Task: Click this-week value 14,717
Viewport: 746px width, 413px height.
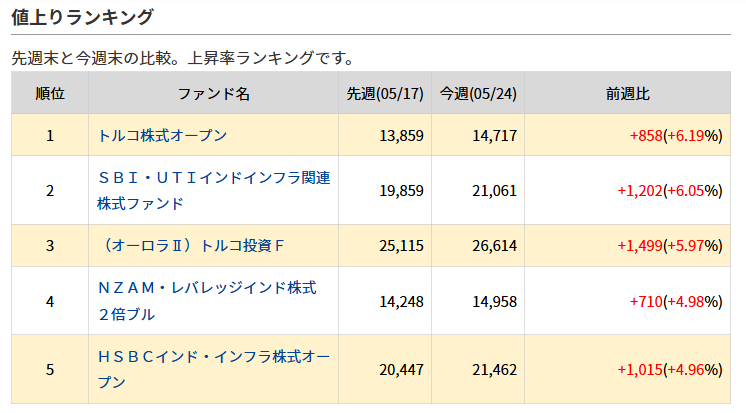Action: [495, 136]
